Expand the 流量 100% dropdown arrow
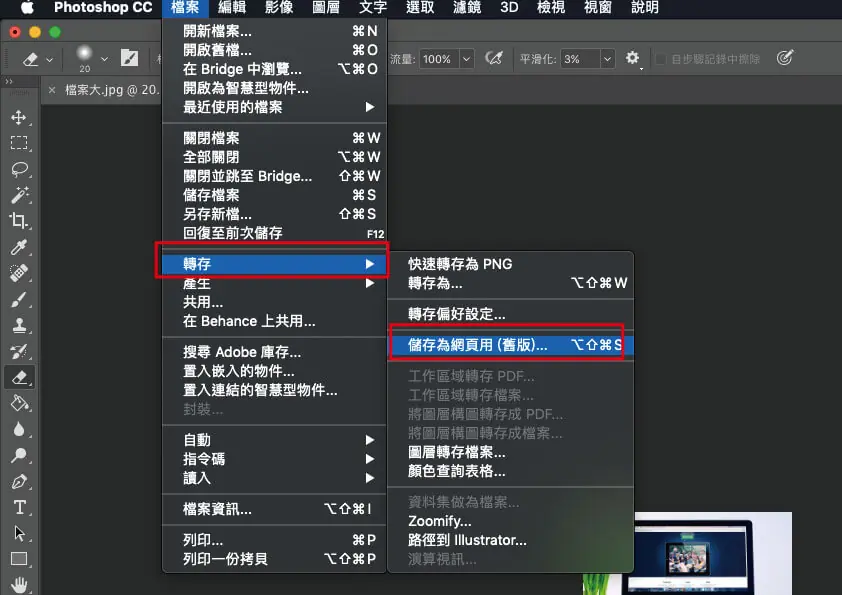Image resolution: width=842 pixels, height=595 pixels. 466,59
